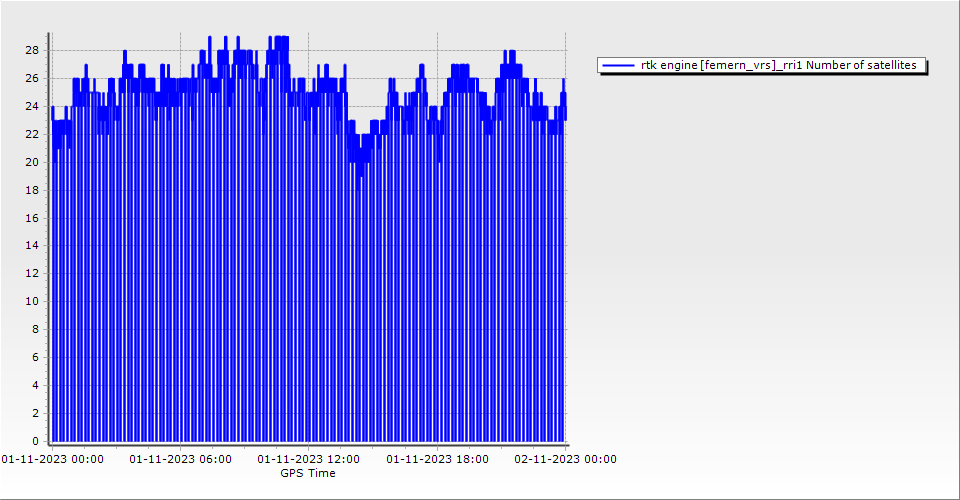The height and width of the screenshot is (500, 960).
Task: Select the y-axis tick label 0
Action: click(35, 441)
